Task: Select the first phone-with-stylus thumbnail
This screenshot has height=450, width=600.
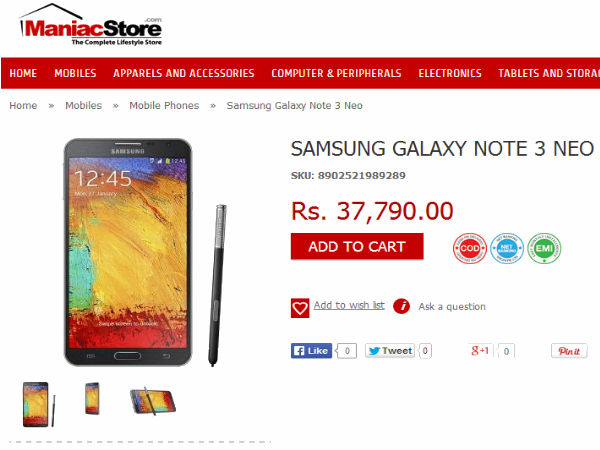Action: pyautogui.click(x=39, y=404)
